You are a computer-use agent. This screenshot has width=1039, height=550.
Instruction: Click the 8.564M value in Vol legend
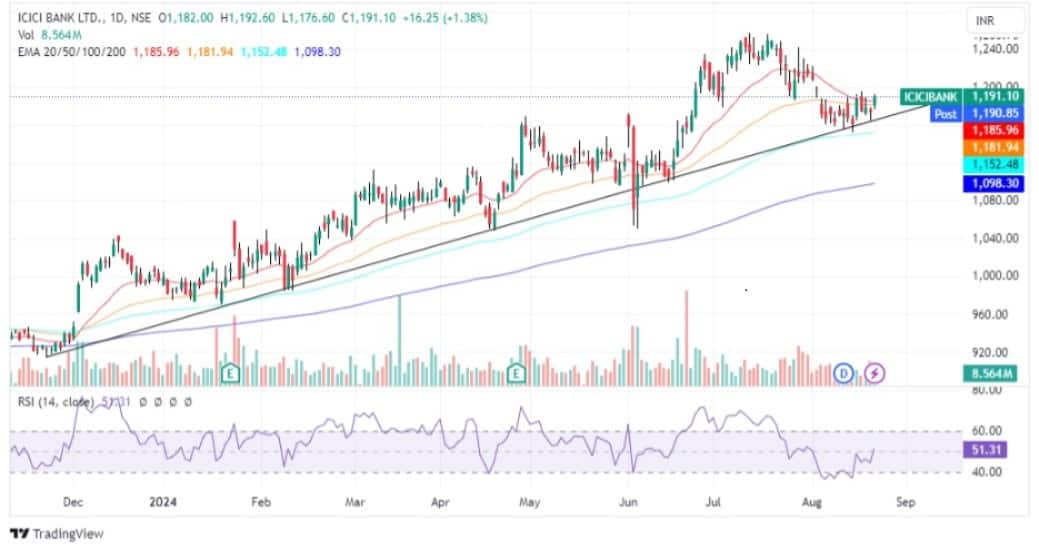click(61, 34)
